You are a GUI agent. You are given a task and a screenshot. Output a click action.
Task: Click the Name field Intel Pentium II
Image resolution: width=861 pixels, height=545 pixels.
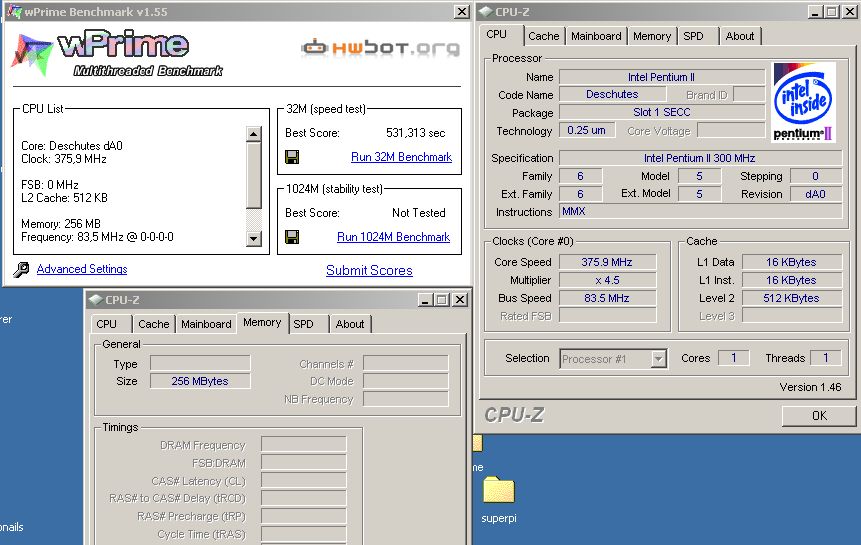point(662,77)
